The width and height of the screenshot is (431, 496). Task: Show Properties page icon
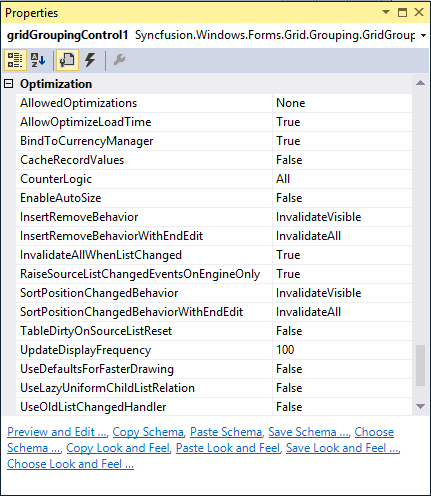point(67,60)
